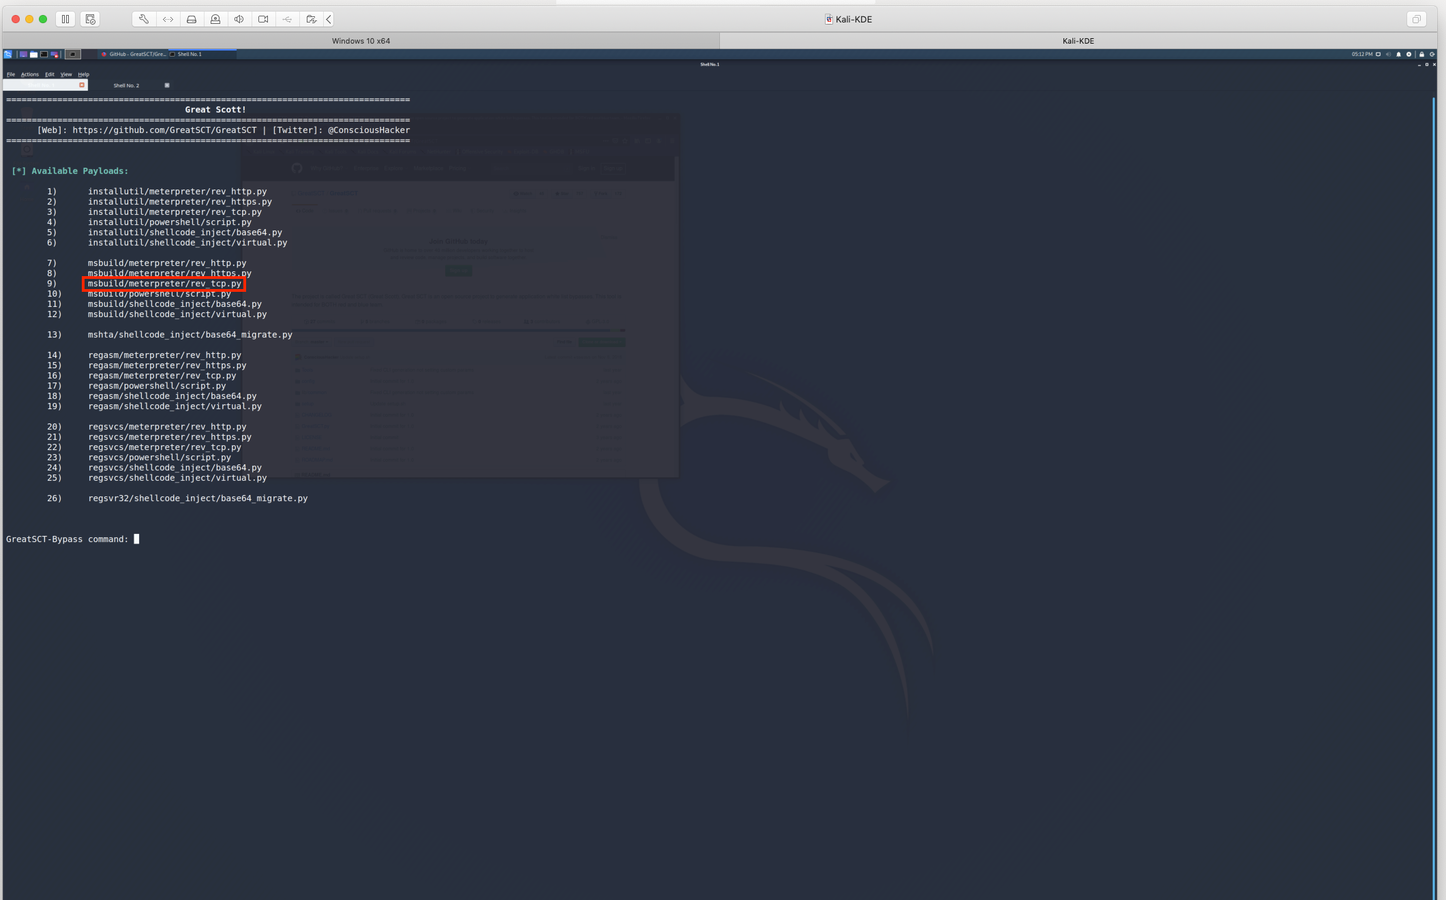
Task: Select Shell No. 1 taskbar entry
Action: (x=203, y=54)
